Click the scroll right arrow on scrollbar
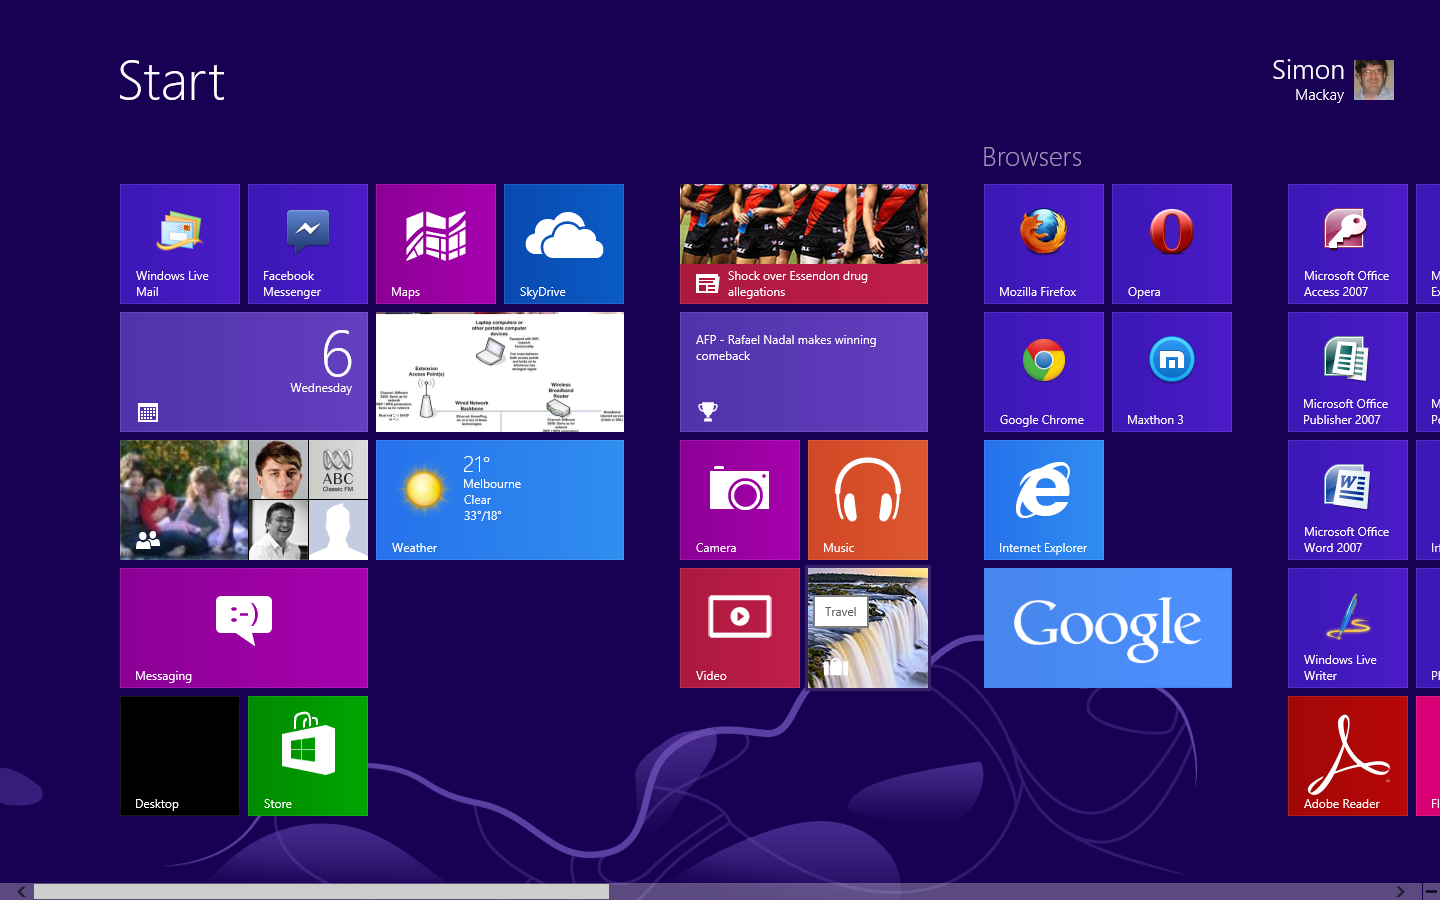This screenshot has height=900, width=1440. click(x=1400, y=891)
